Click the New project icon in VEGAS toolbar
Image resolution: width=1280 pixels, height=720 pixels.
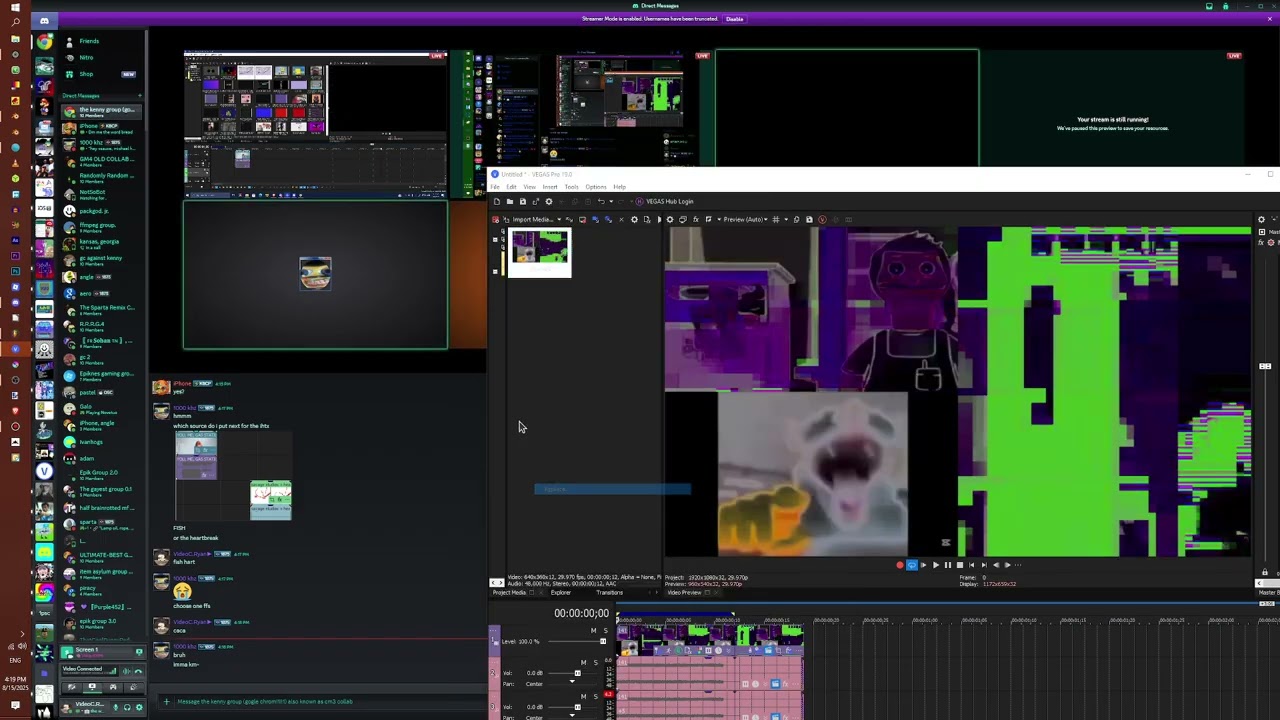pyautogui.click(x=497, y=202)
